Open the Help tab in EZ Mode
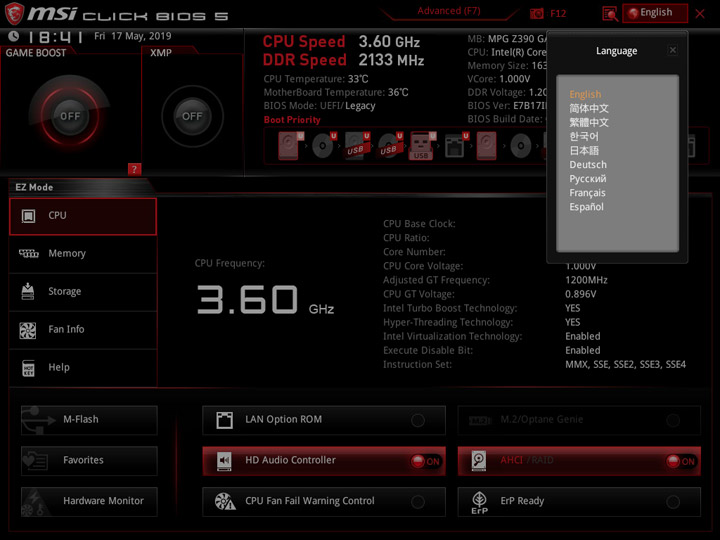This screenshot has height=540, width=720. pyautogui.click(x=83, y=368)
